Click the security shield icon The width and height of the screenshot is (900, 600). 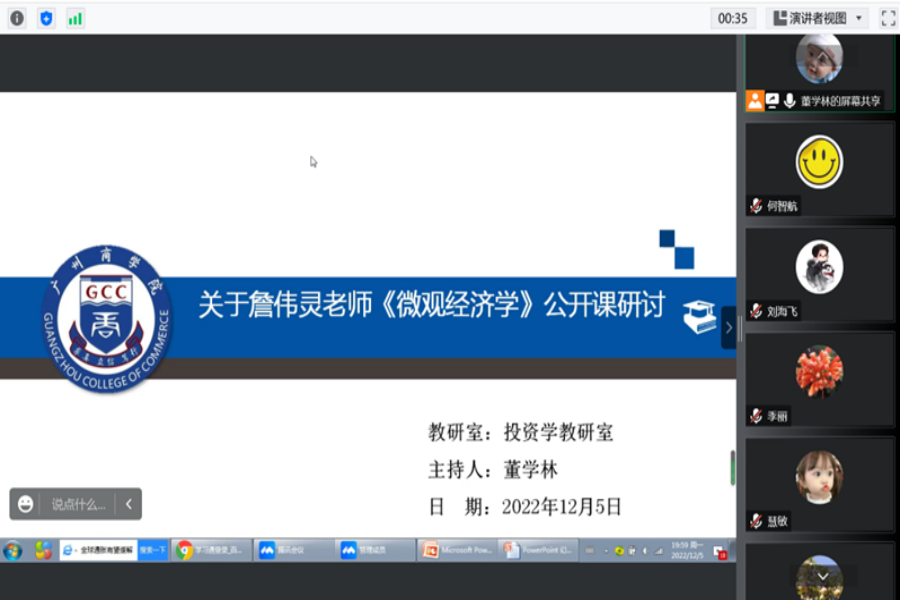[x=45, y=17]
